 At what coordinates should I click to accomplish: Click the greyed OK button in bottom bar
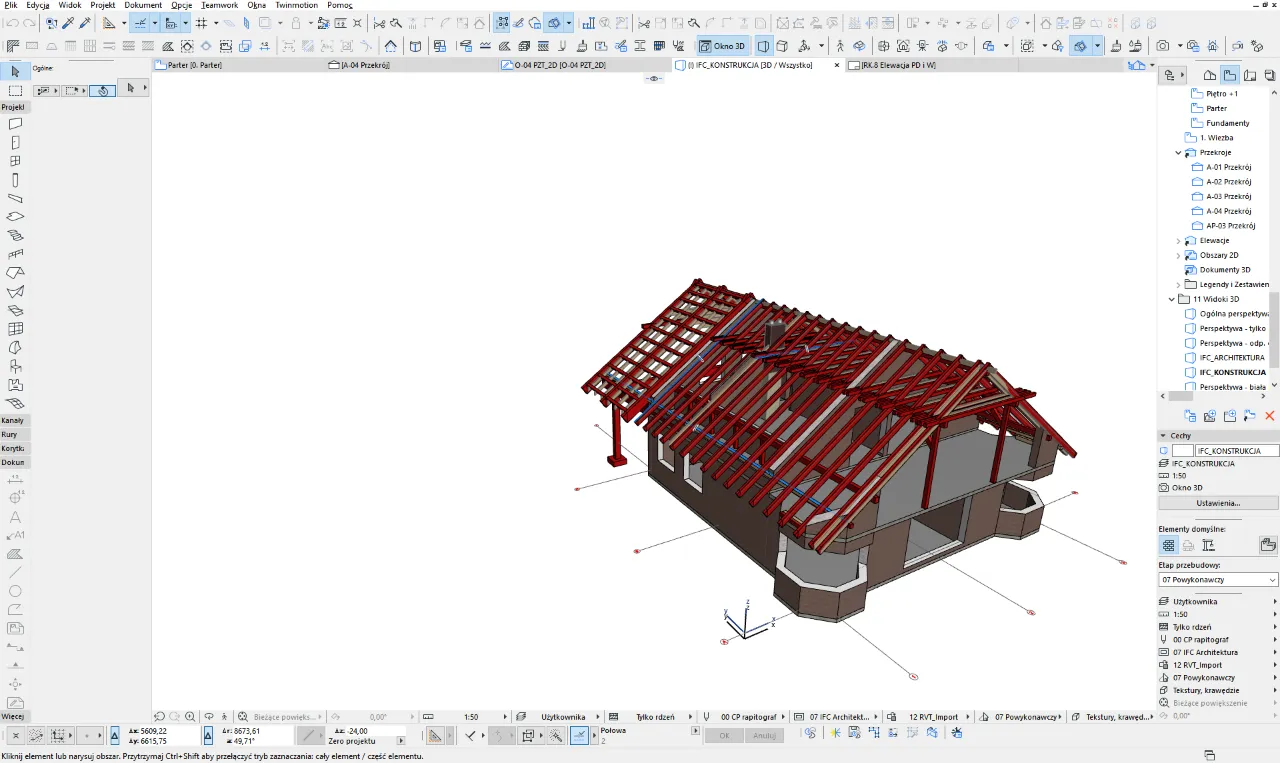pos(724,735)
